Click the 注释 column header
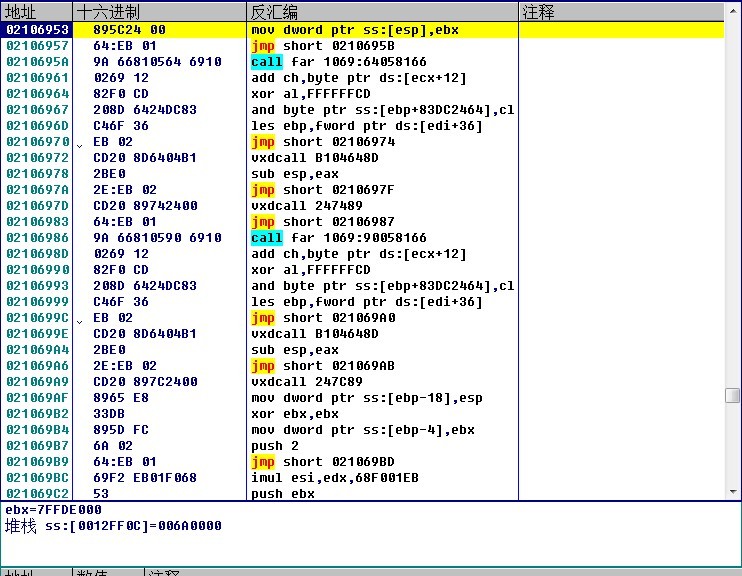 coord(621,12)
